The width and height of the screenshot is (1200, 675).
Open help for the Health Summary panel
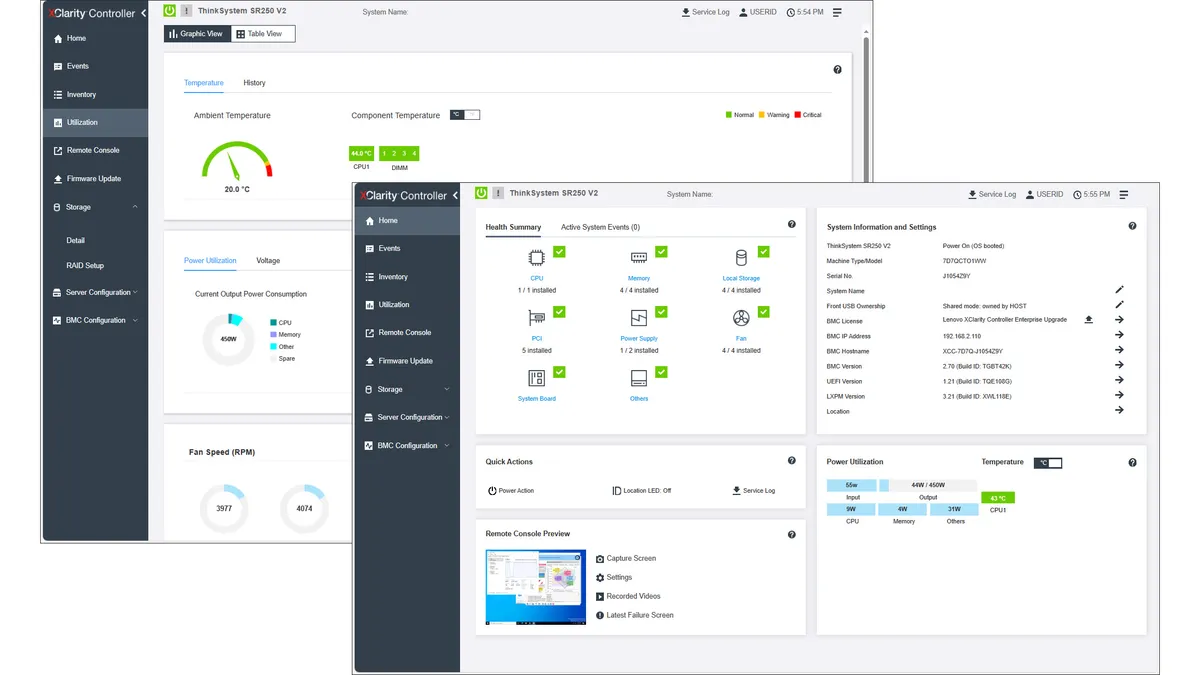pos(792,225)
